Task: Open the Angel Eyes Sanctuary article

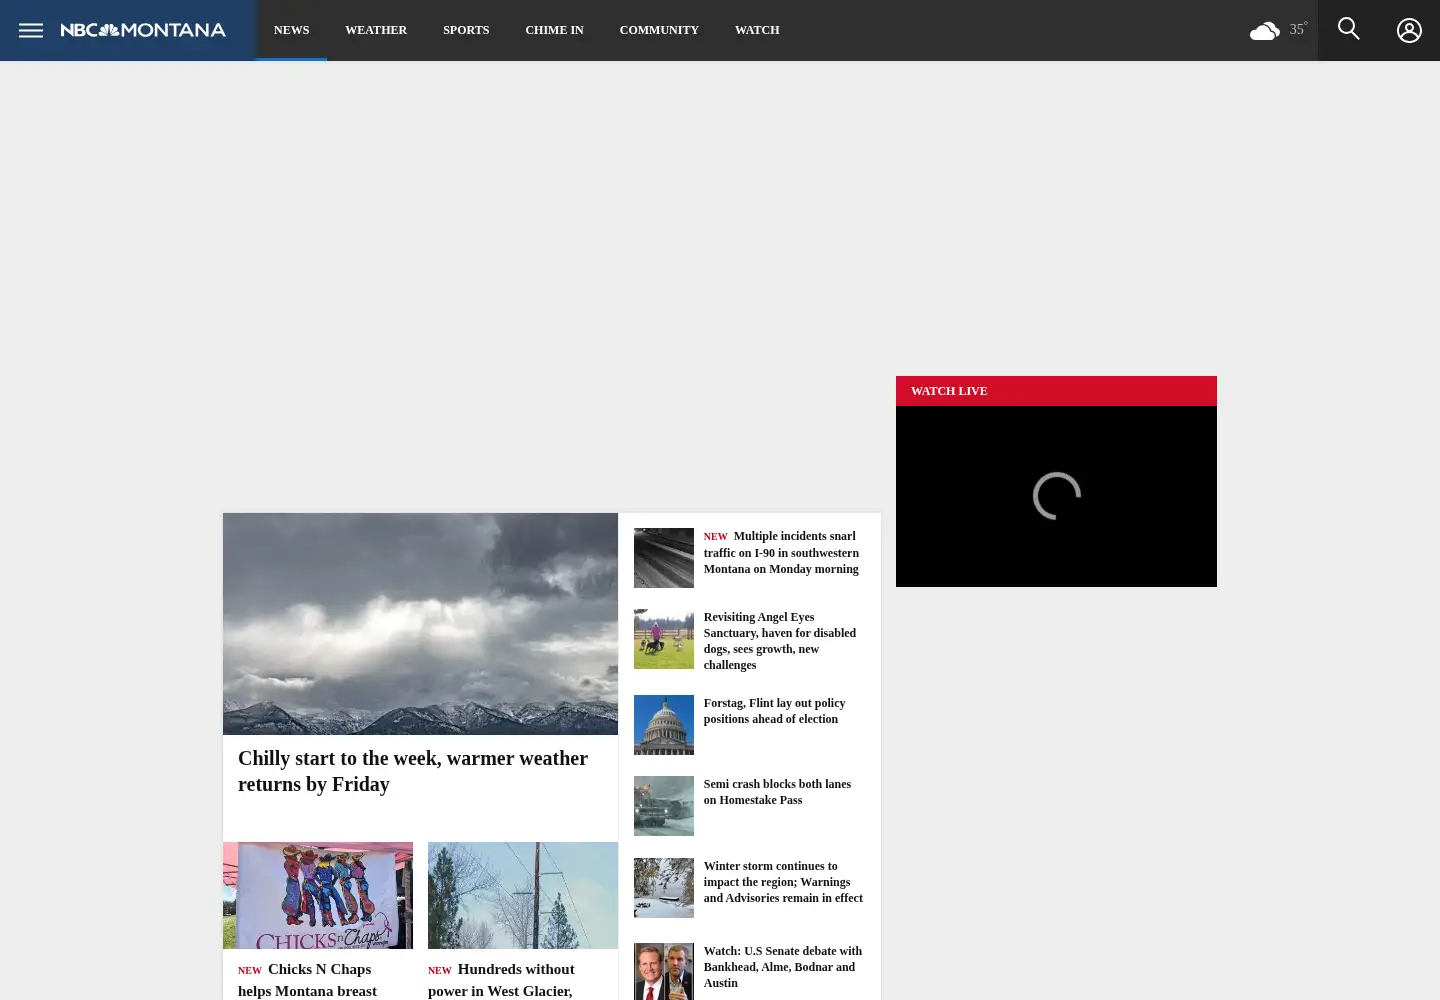Action: [780, 641]
